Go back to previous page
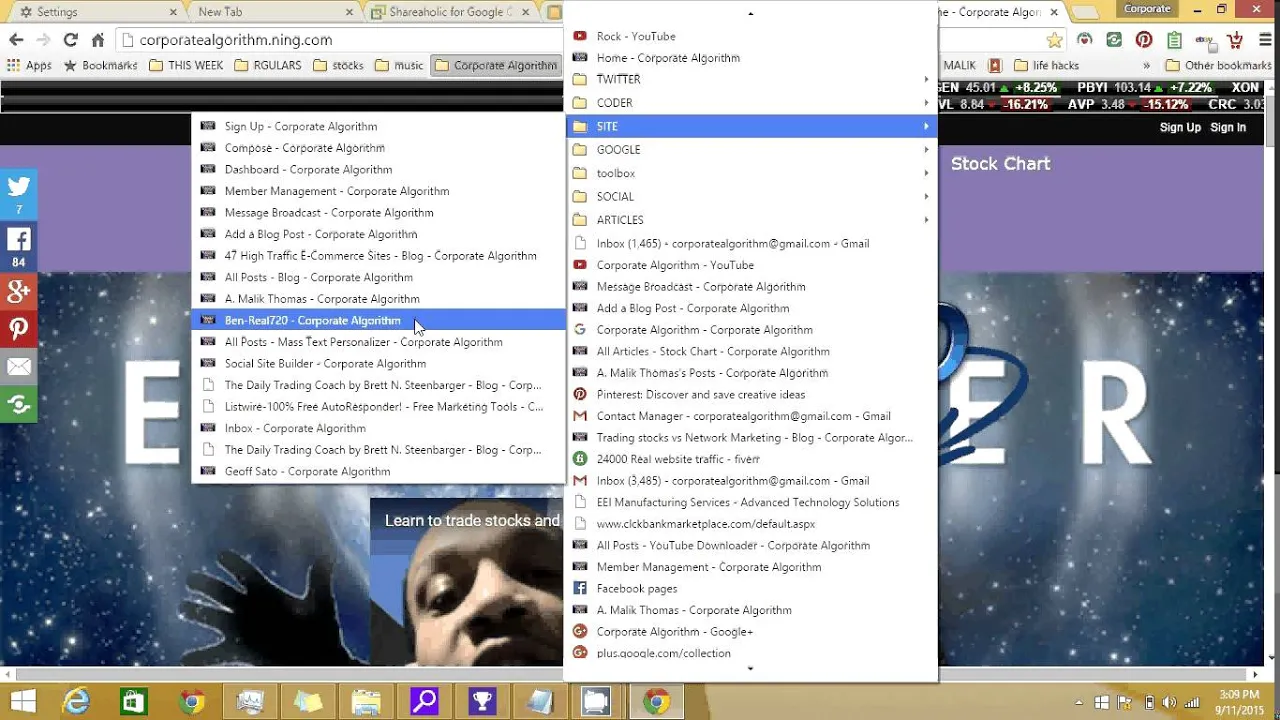Viewport: 1280px width, 720px height. 16,40
